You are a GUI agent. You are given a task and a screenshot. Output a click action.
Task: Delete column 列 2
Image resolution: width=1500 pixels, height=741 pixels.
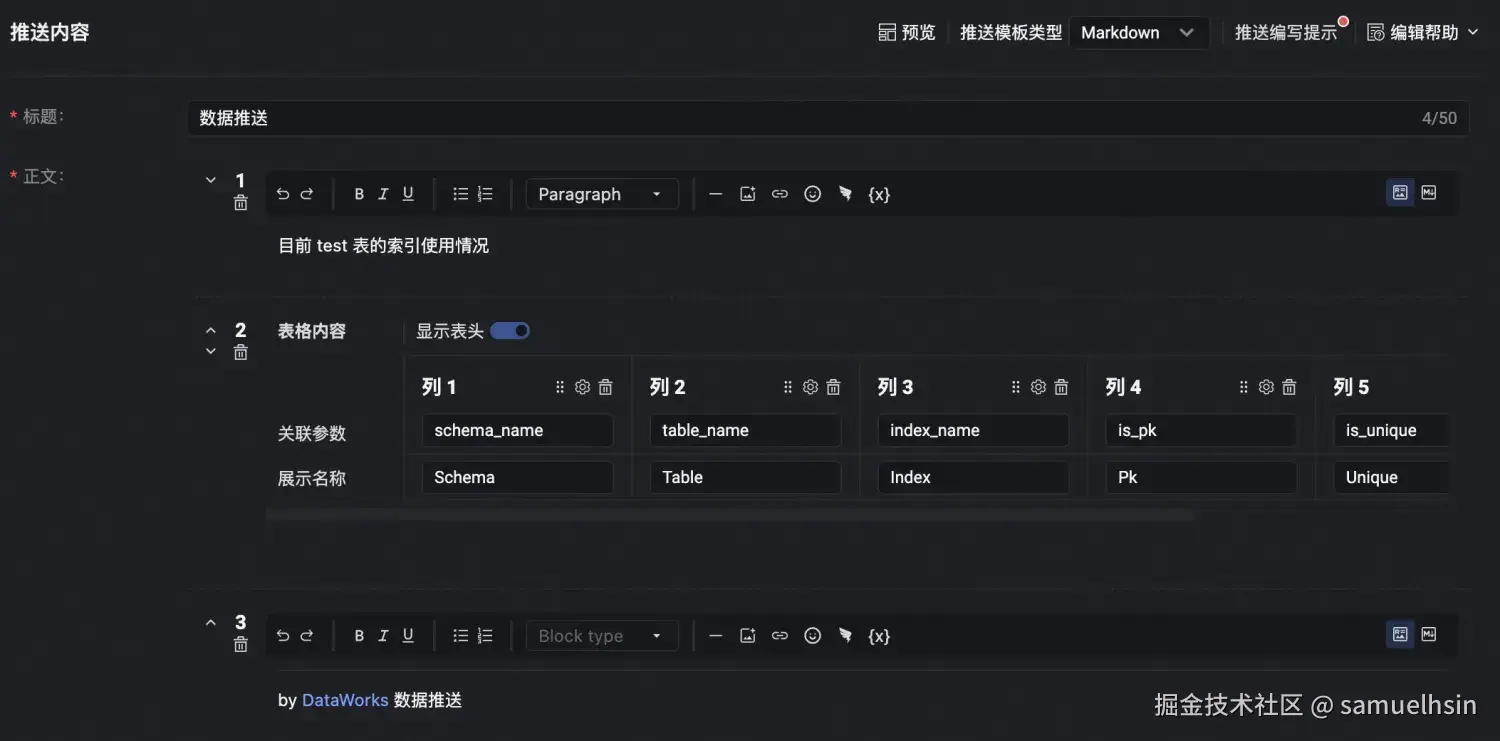[833, 387]
